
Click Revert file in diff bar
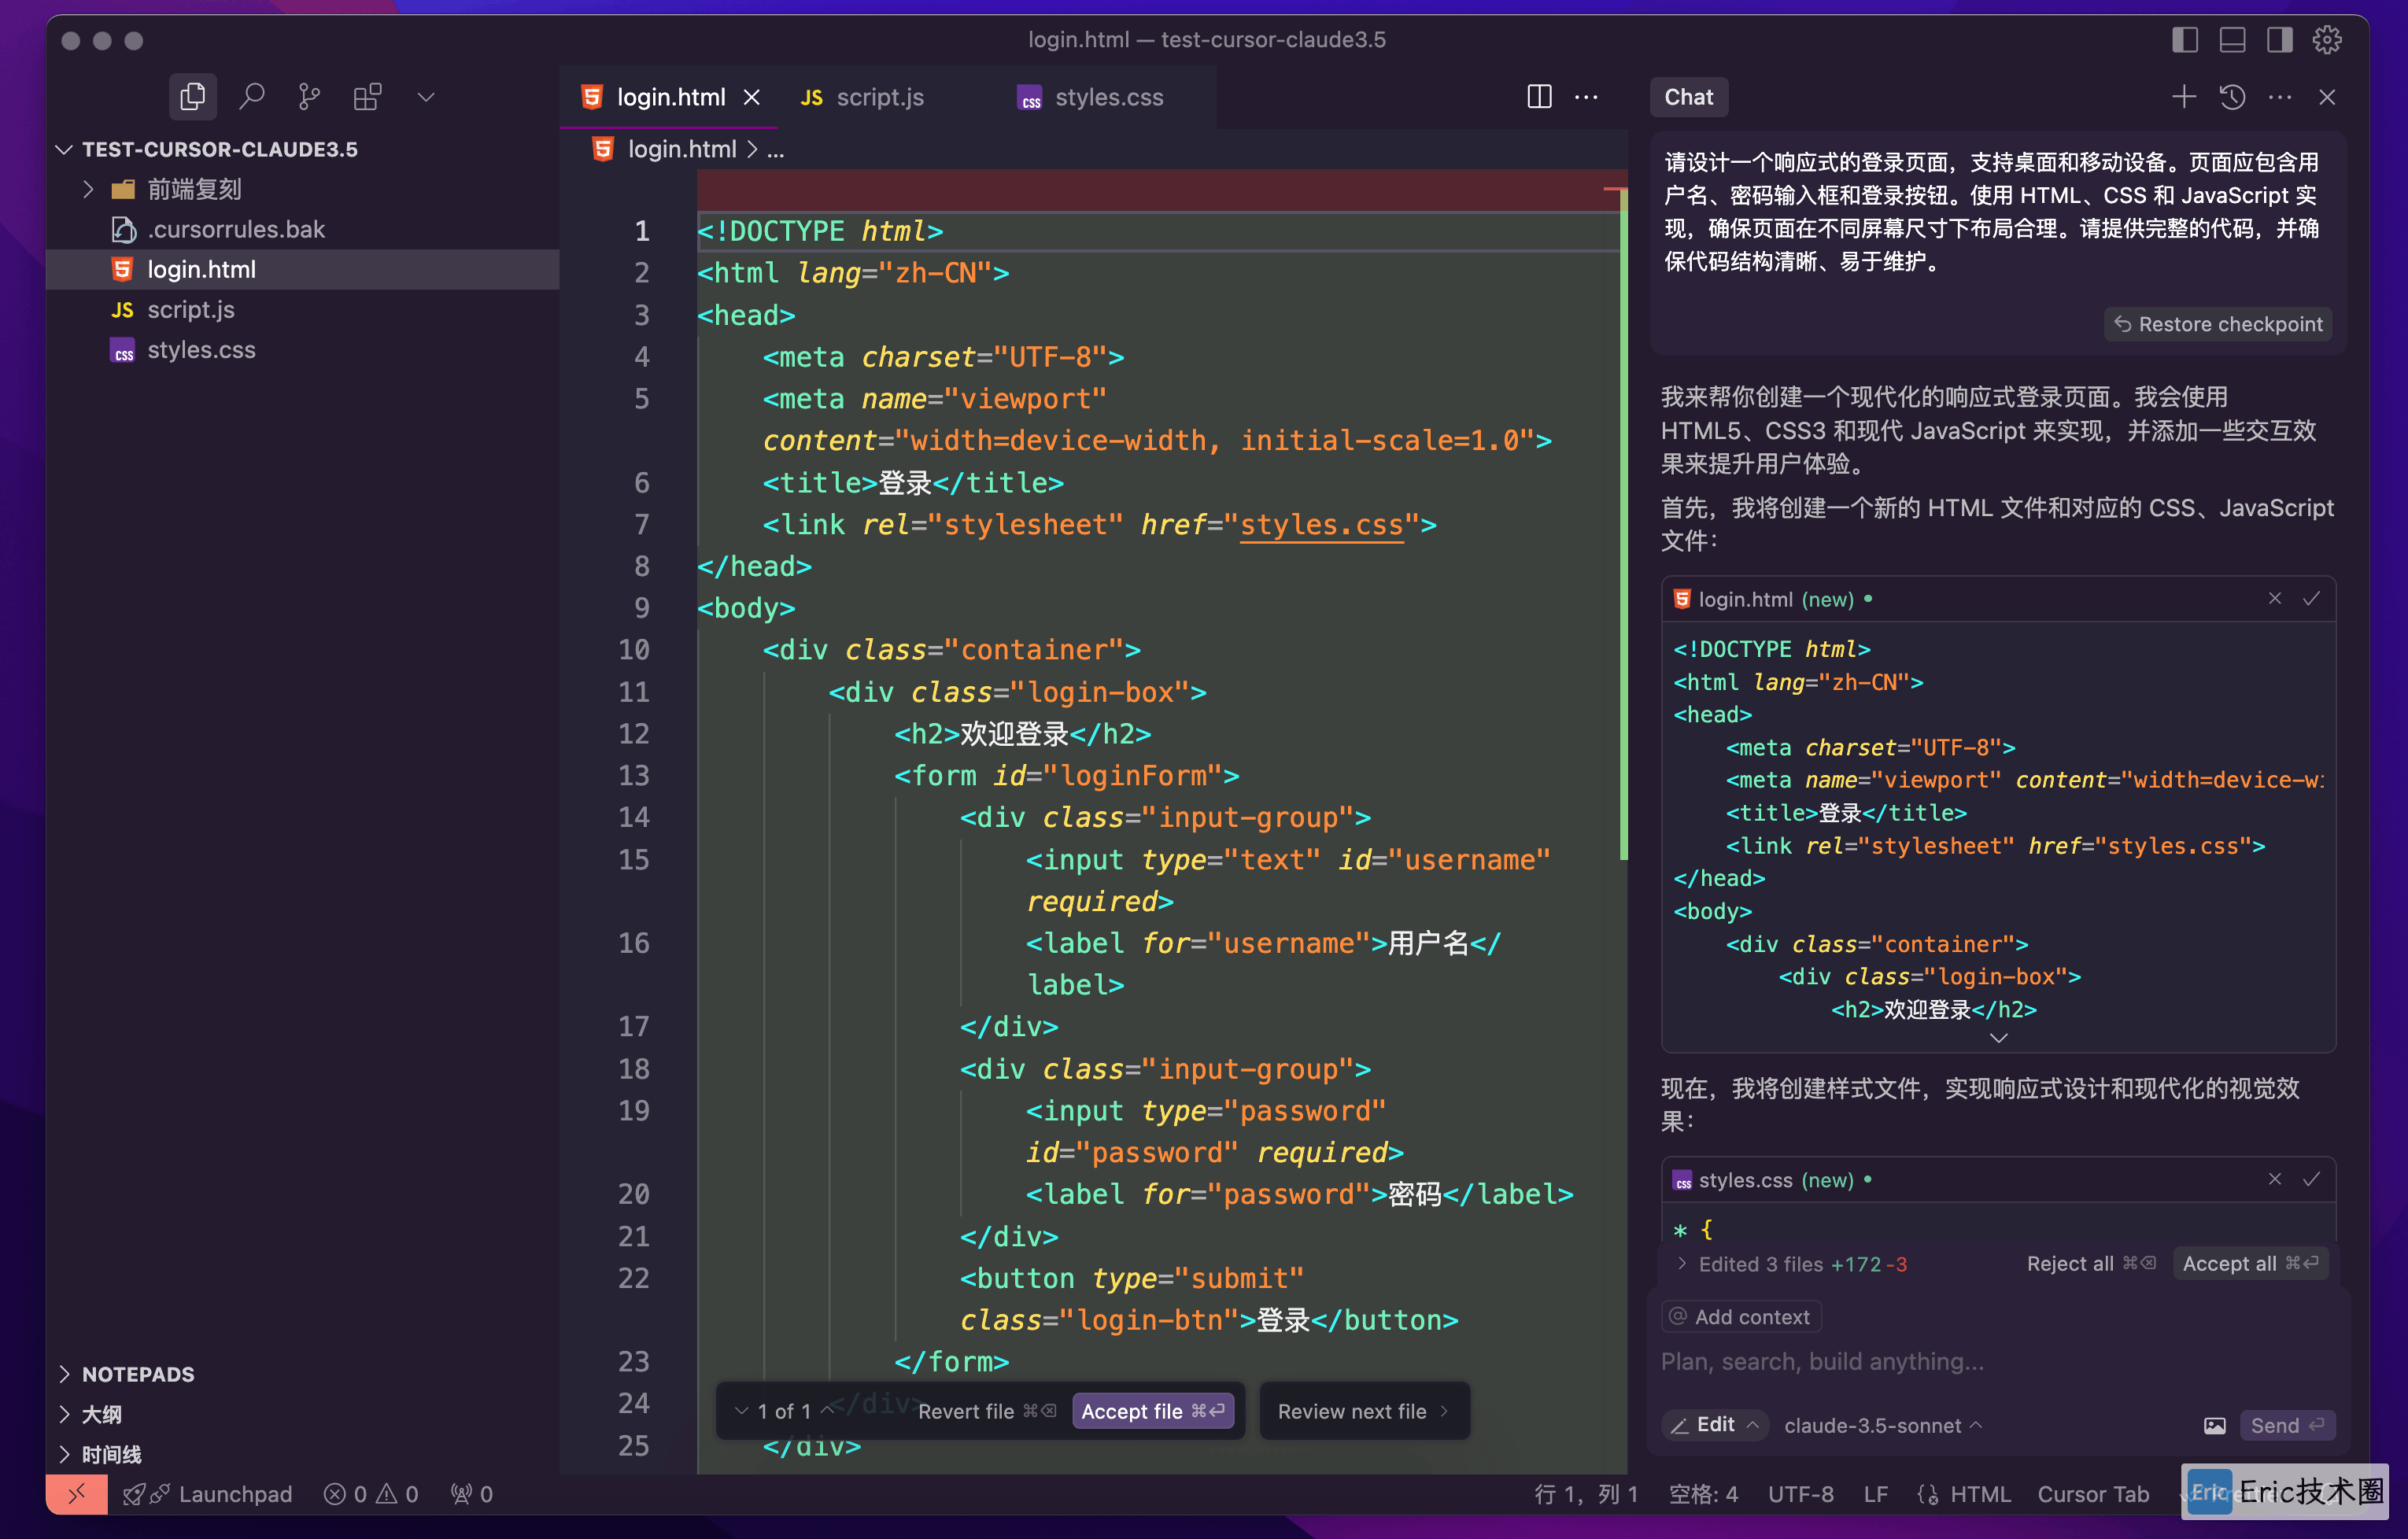(986, 1410)
